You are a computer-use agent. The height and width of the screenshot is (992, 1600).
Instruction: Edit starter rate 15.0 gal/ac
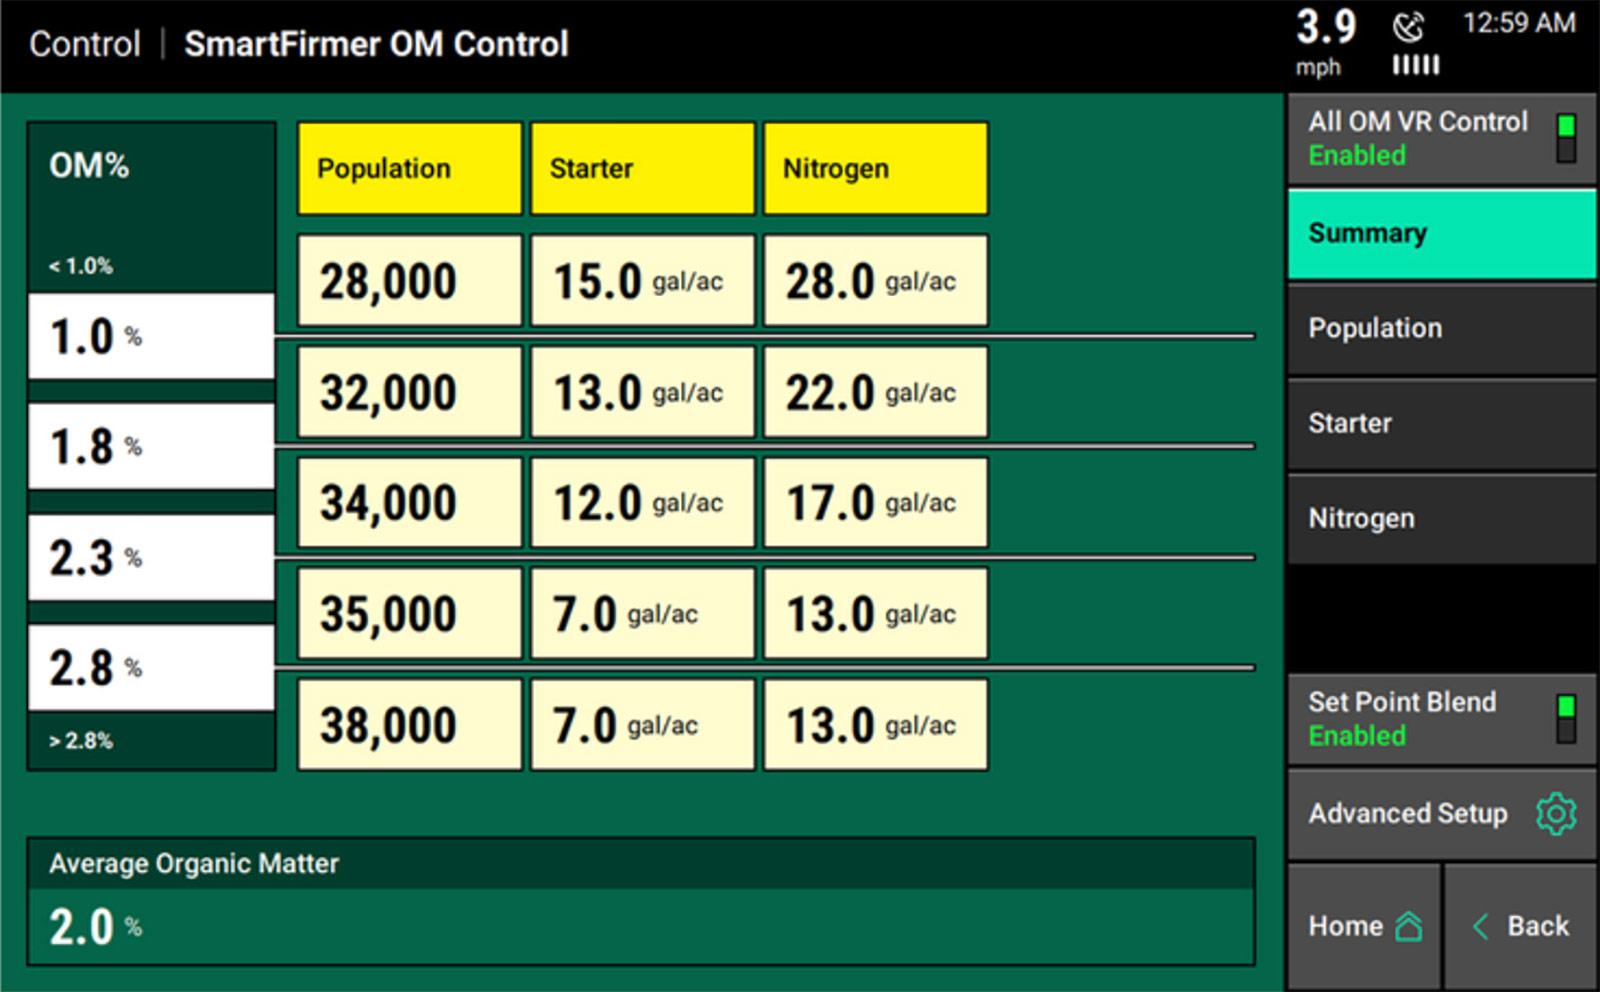coord(642,281)
